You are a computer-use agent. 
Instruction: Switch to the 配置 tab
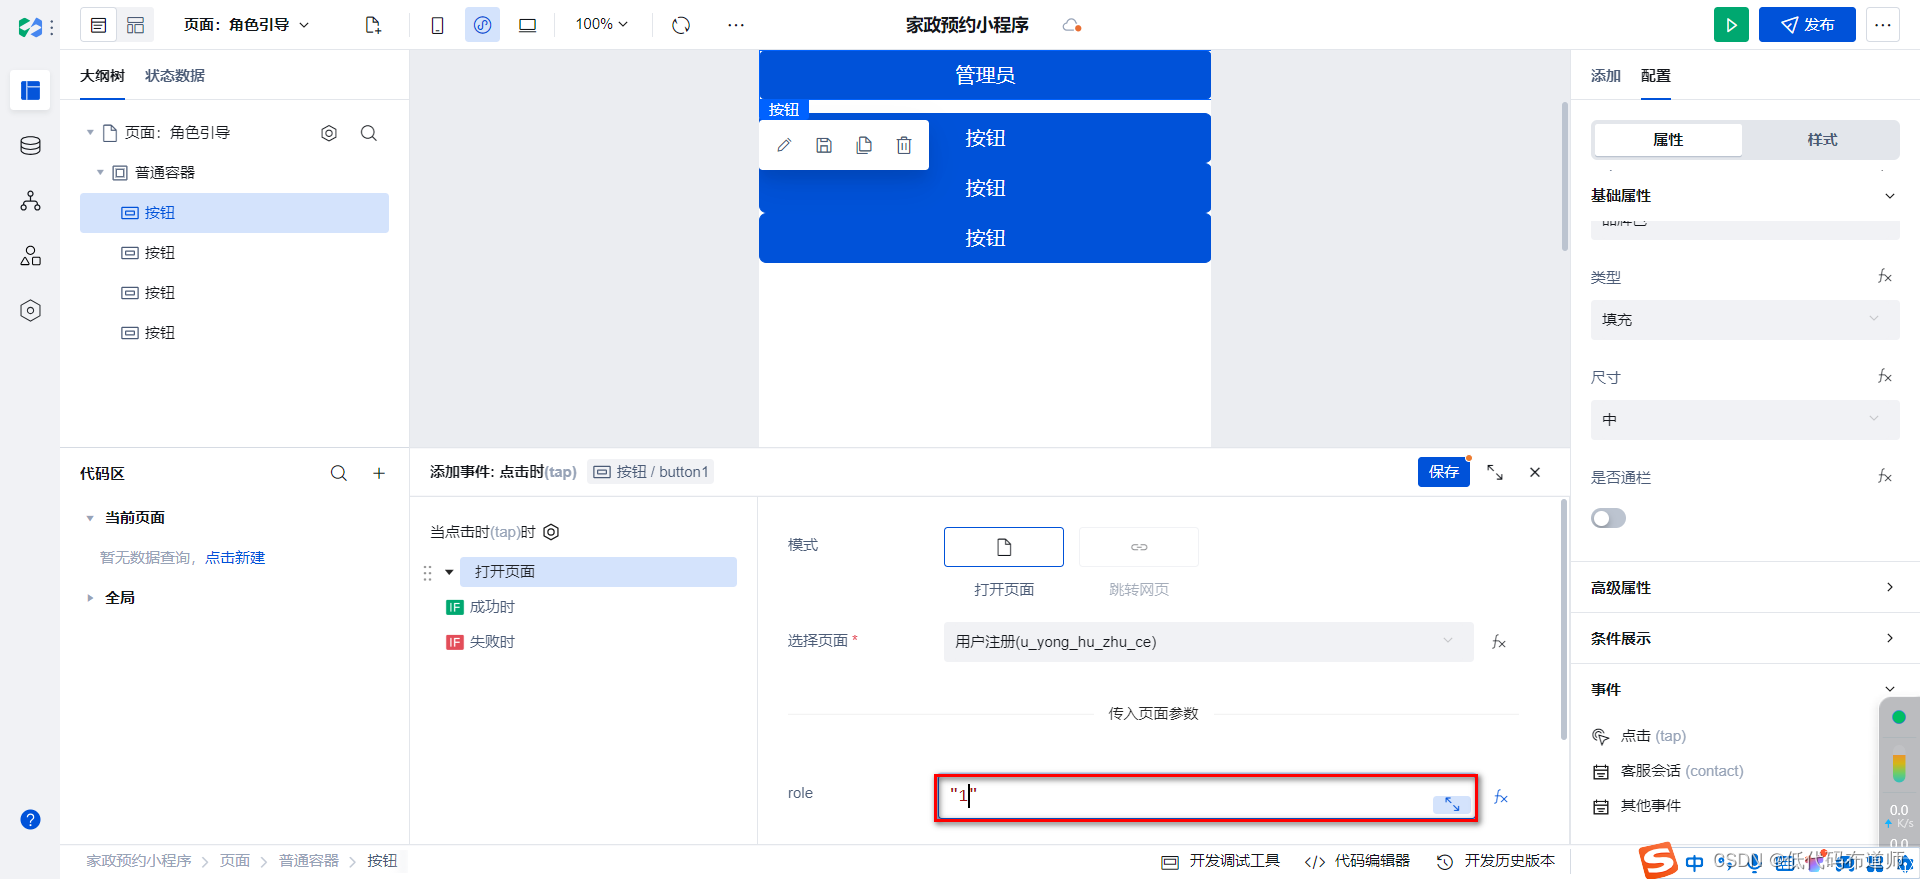click(x=1656, y=76)
